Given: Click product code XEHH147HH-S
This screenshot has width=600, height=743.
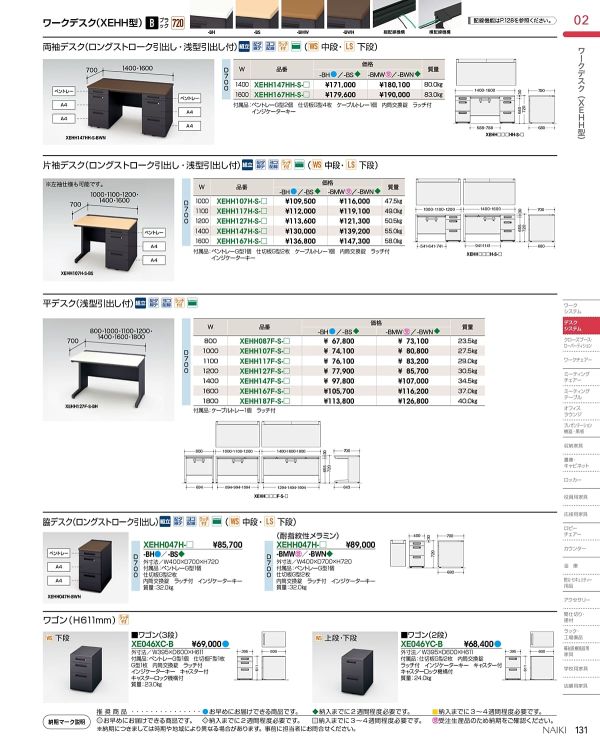Looking at the screenshot, I should coord(277,87).
